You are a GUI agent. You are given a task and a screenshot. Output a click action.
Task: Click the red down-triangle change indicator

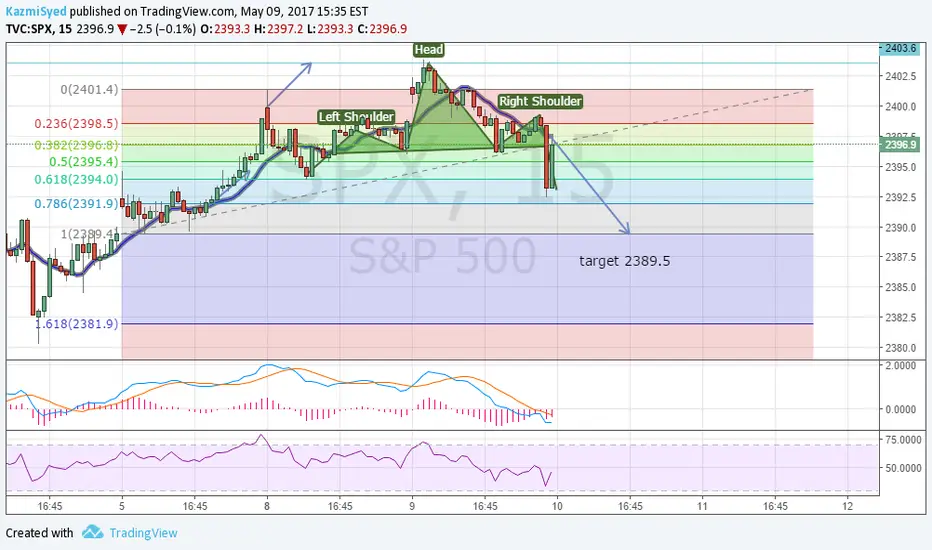click(x=122, y=29)
